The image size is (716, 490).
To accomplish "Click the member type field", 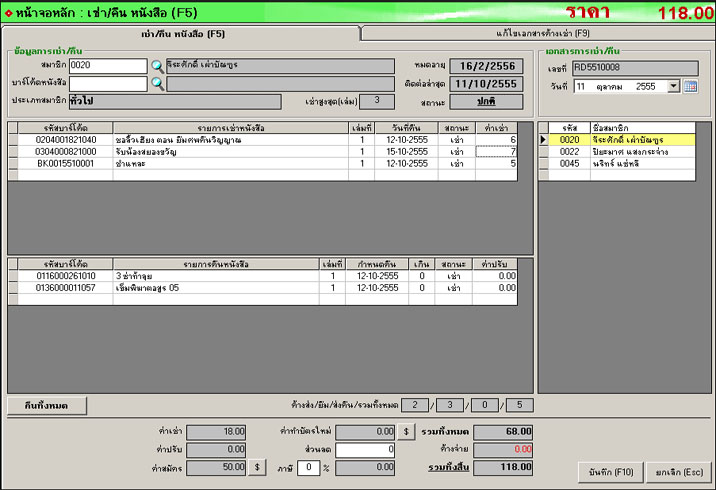I will click(175, 101).
